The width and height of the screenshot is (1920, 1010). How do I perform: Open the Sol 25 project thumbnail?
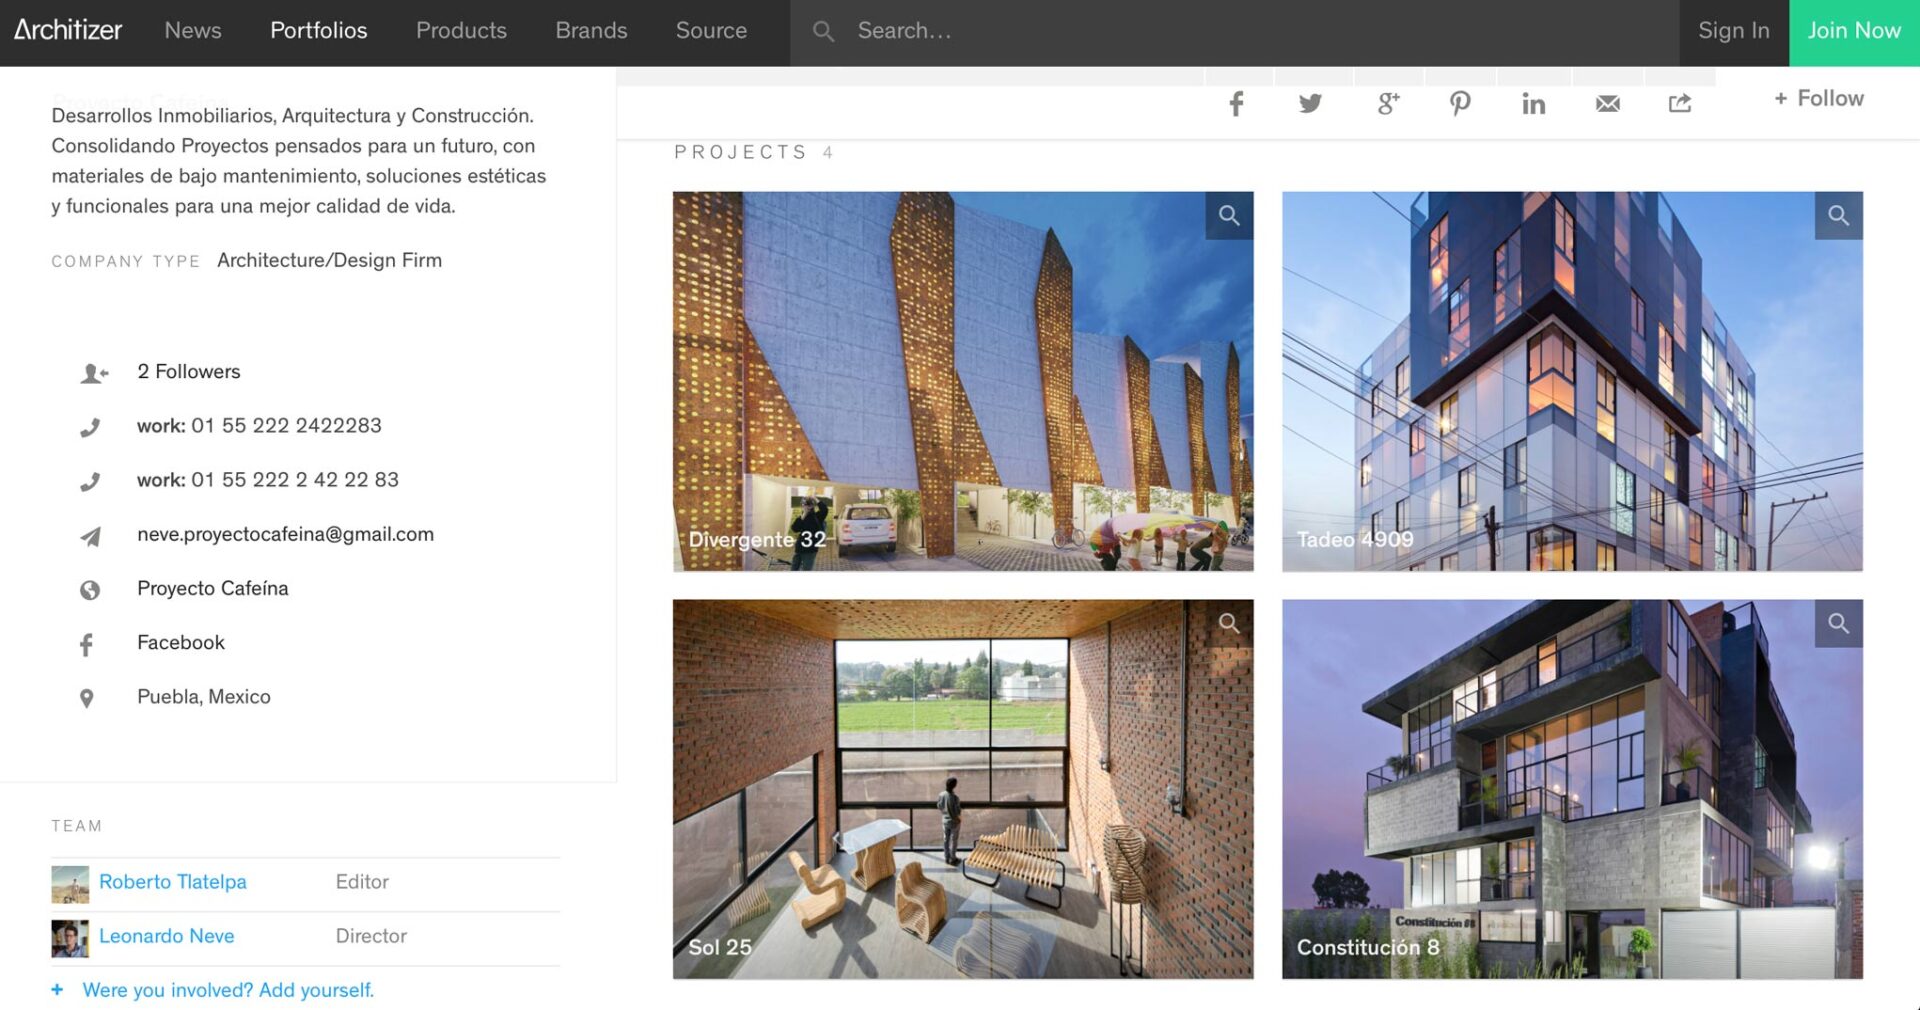tap(962, 789)
